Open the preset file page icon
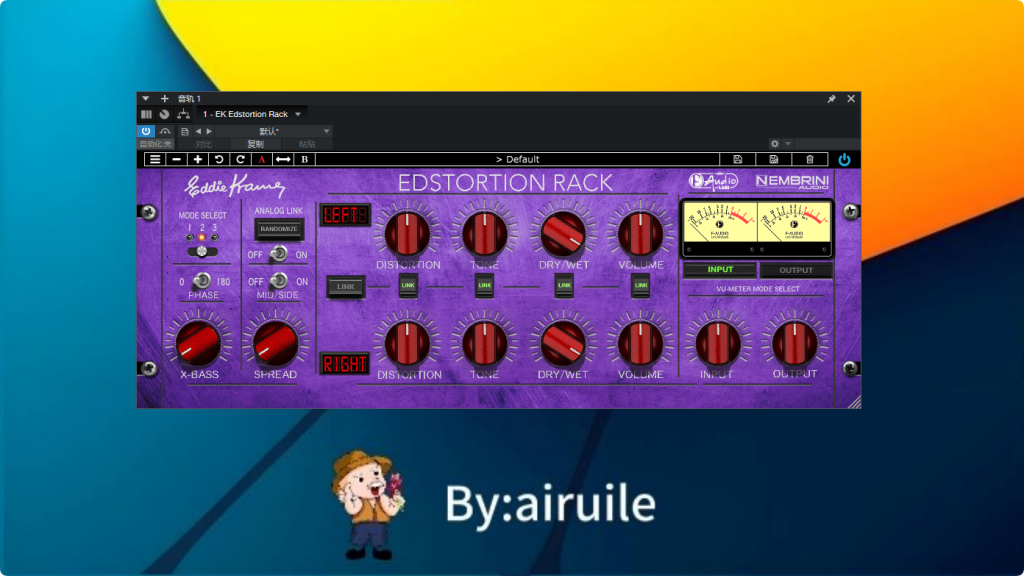Screen dimensions: 1024x576 [x=185, y=131]
